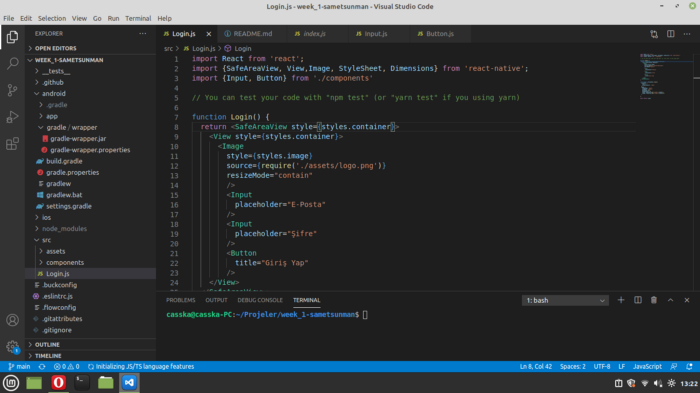This screenshot has width=700, height=393.
Task: Show the Problems panel tab
Action: click(x=181, y=300)
